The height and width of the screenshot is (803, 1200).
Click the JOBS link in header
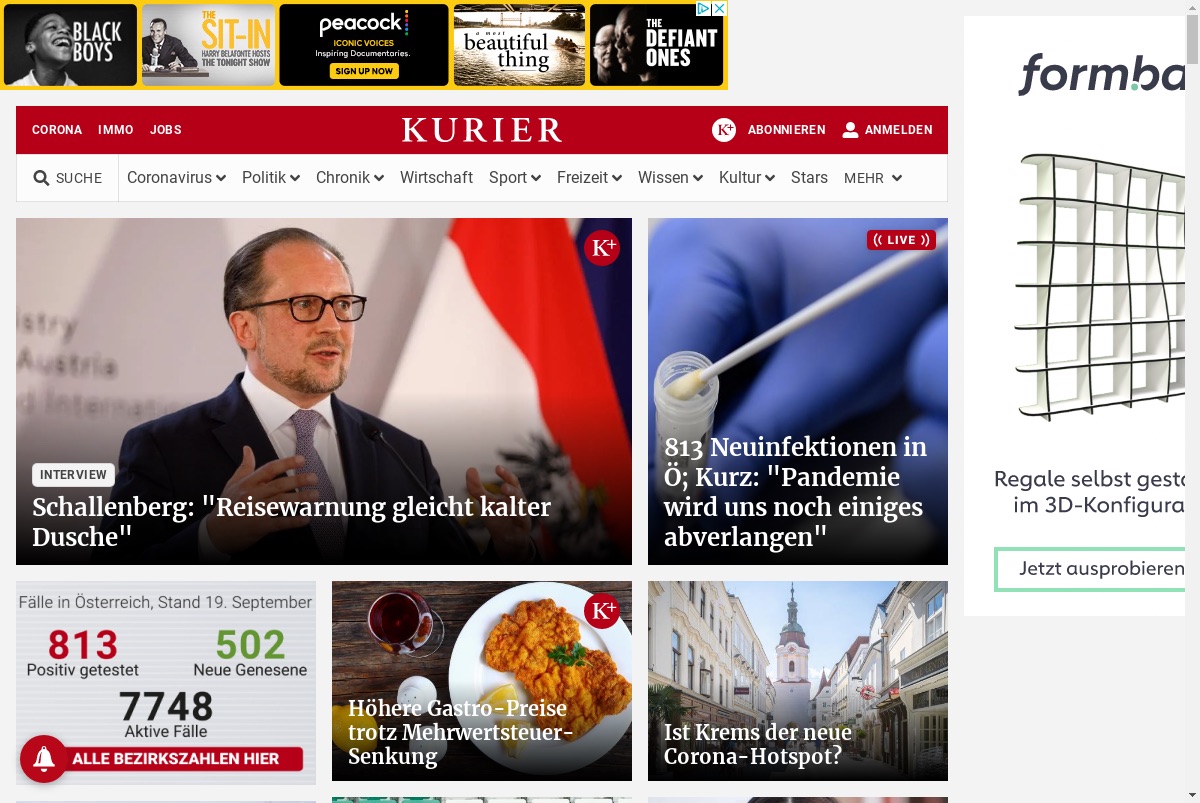click(x=166, y=130)
